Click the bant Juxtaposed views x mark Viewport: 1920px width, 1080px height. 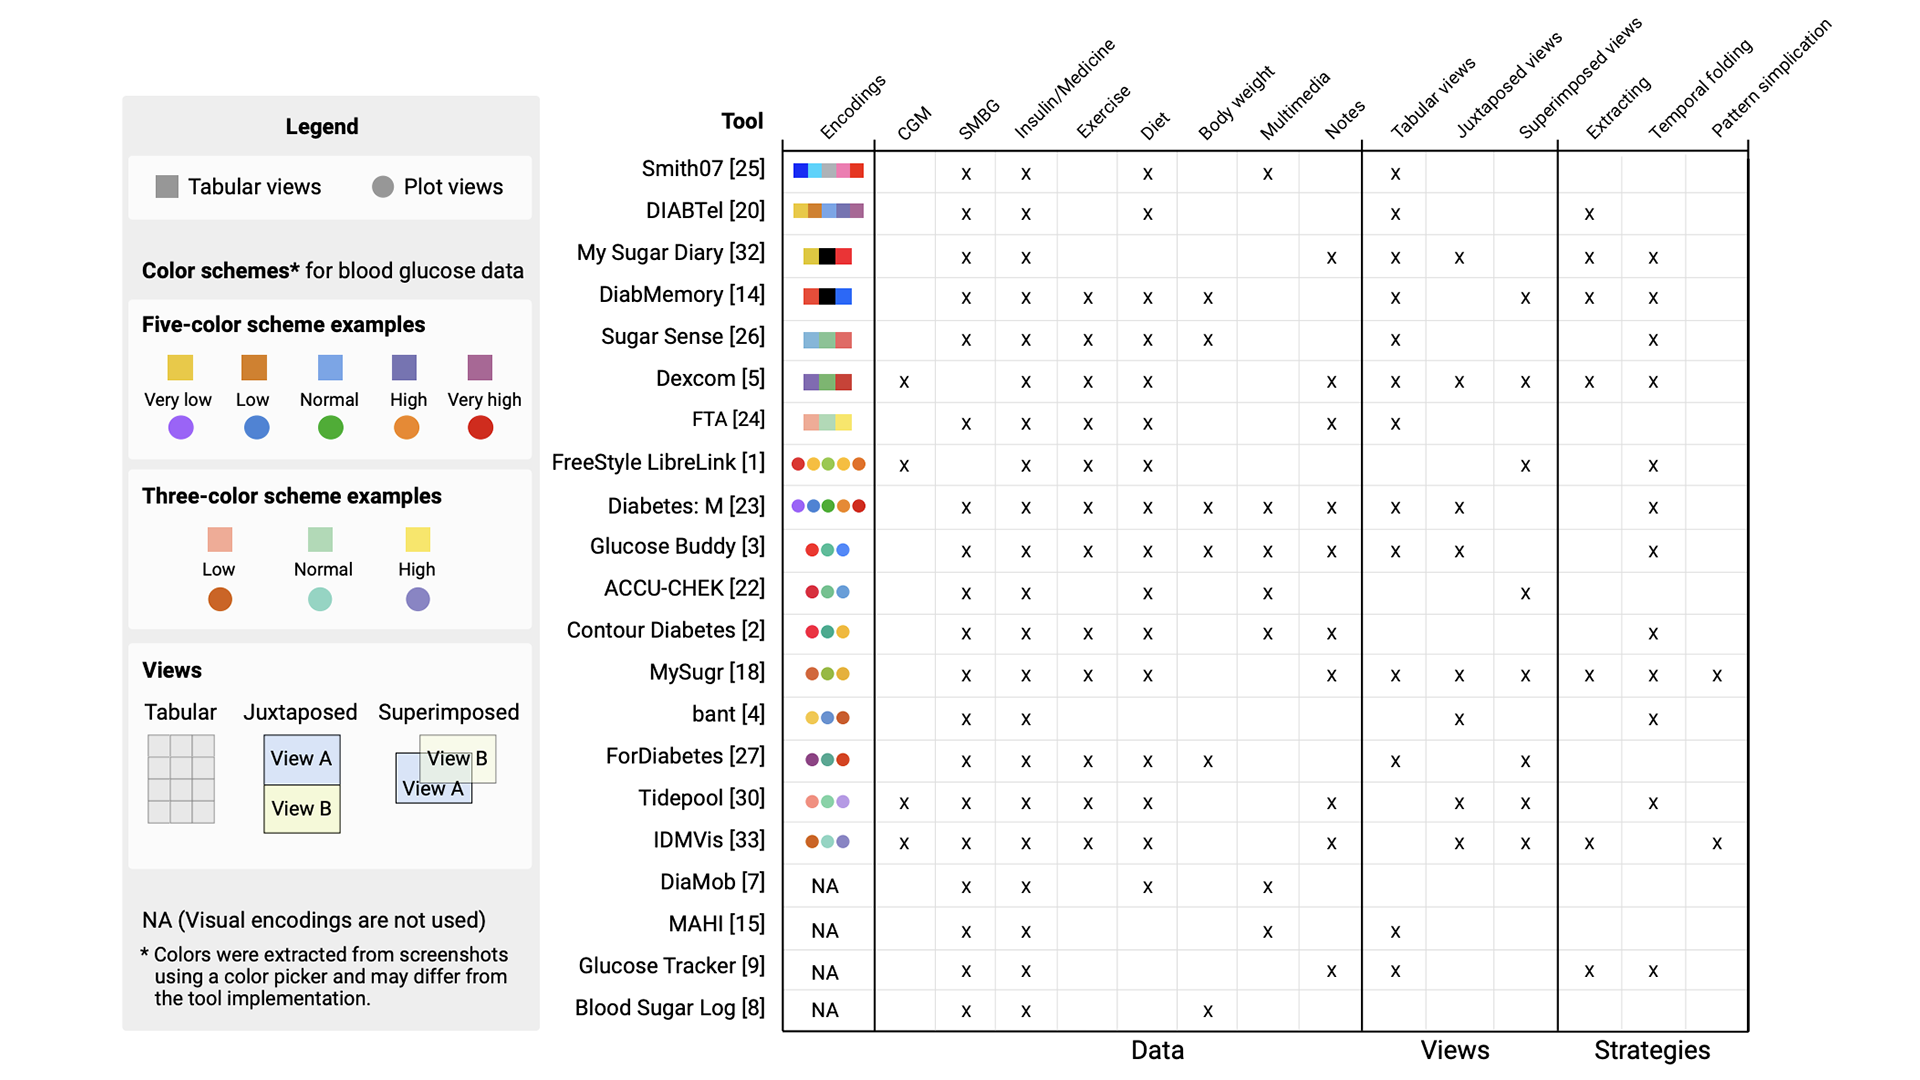(x=1459, y=719)
